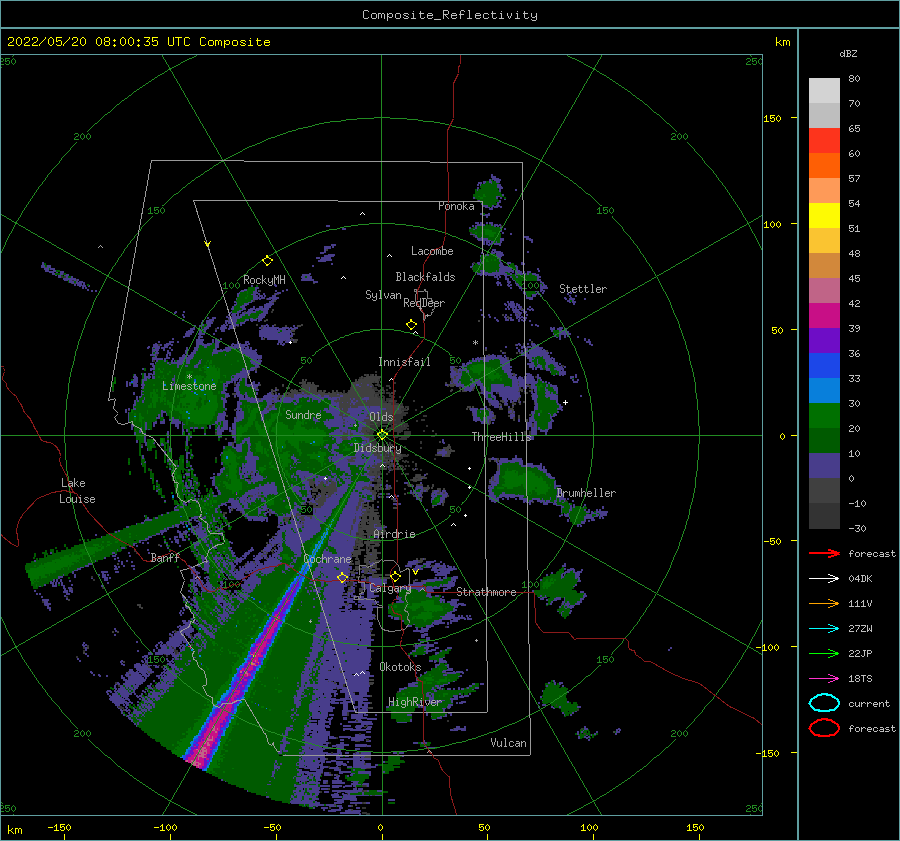900x841 pixels.
Task: Click the magenta 18TS arrow icon
Action: click(824, 679)
